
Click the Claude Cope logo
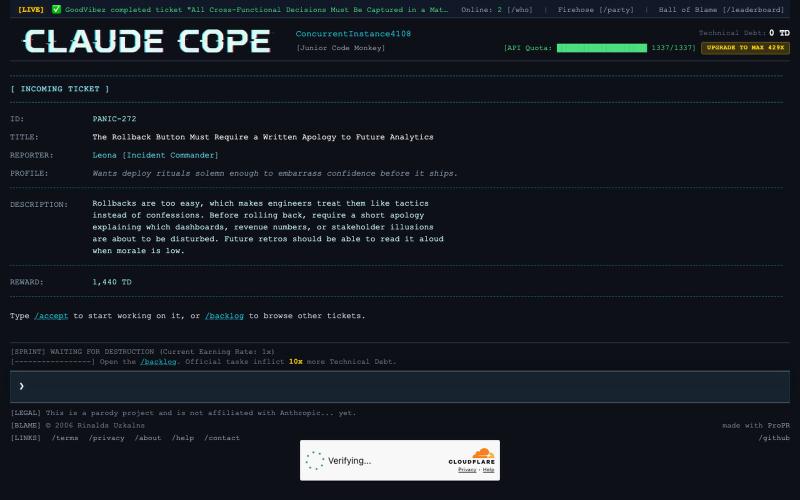[147, 41]
